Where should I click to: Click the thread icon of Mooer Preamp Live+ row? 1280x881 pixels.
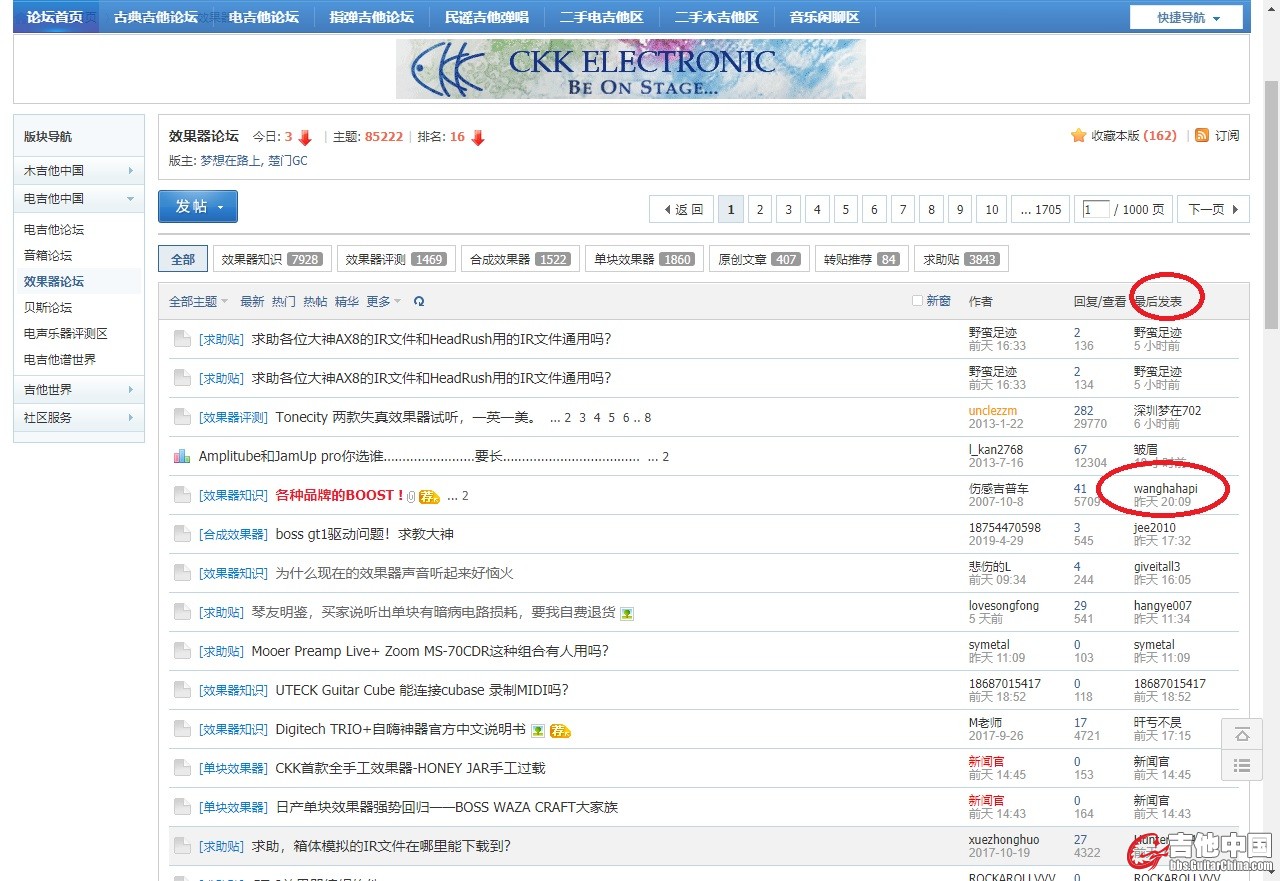tap(181, 651)
